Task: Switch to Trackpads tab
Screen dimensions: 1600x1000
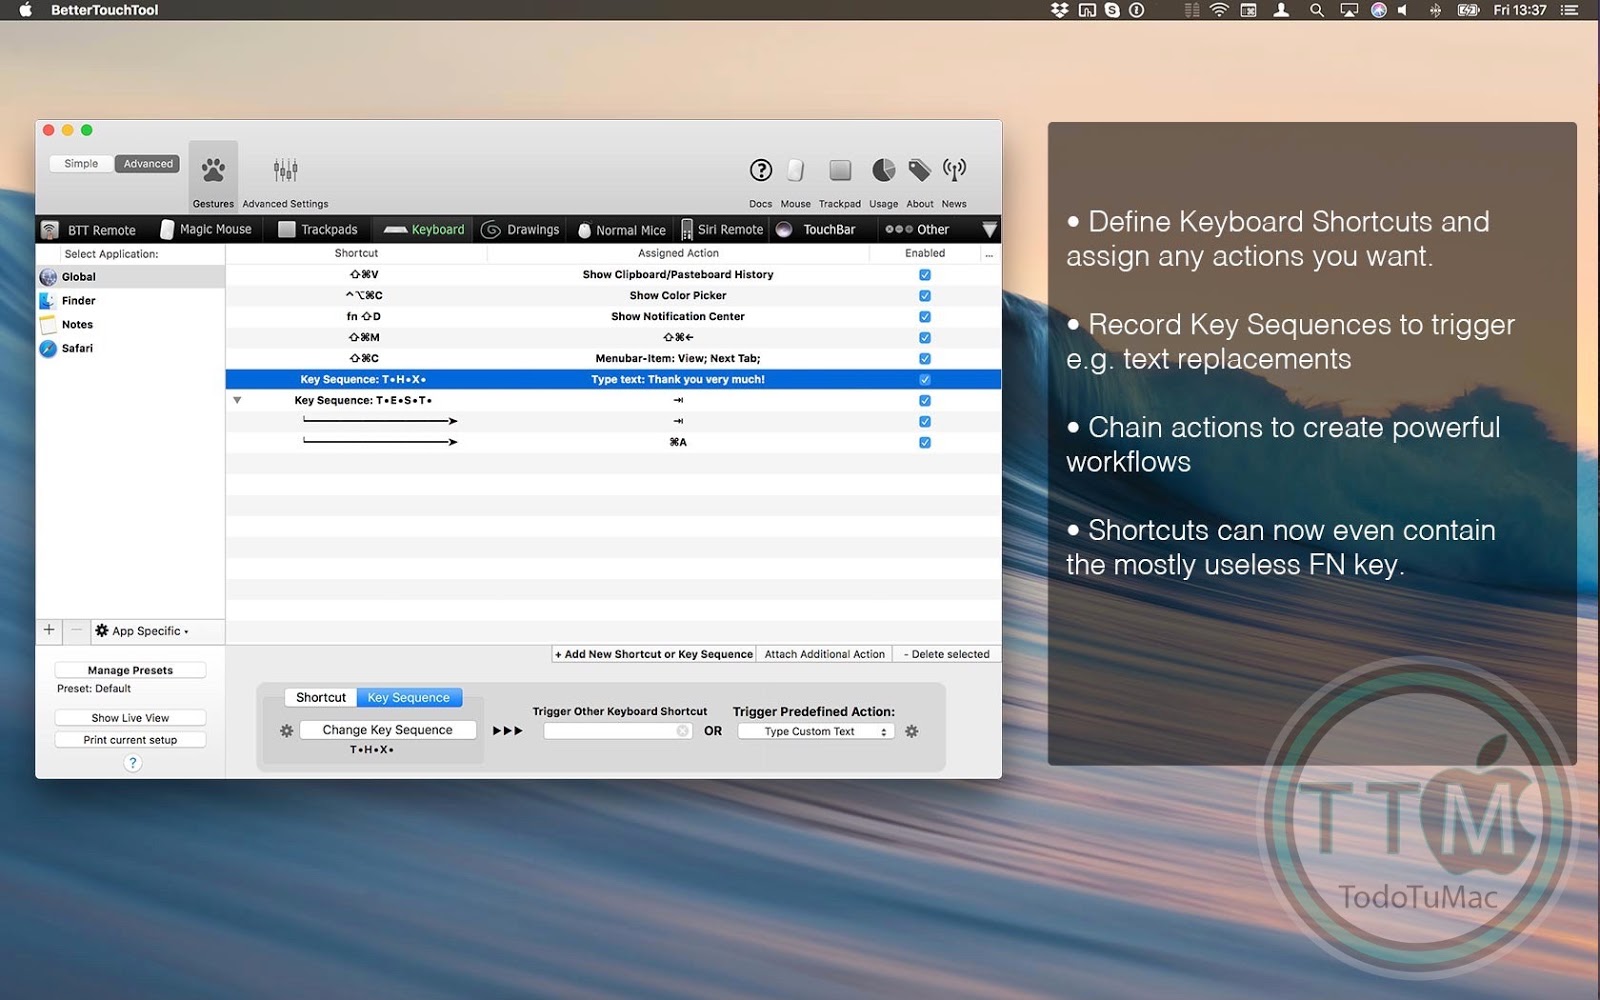Action: 317,230
